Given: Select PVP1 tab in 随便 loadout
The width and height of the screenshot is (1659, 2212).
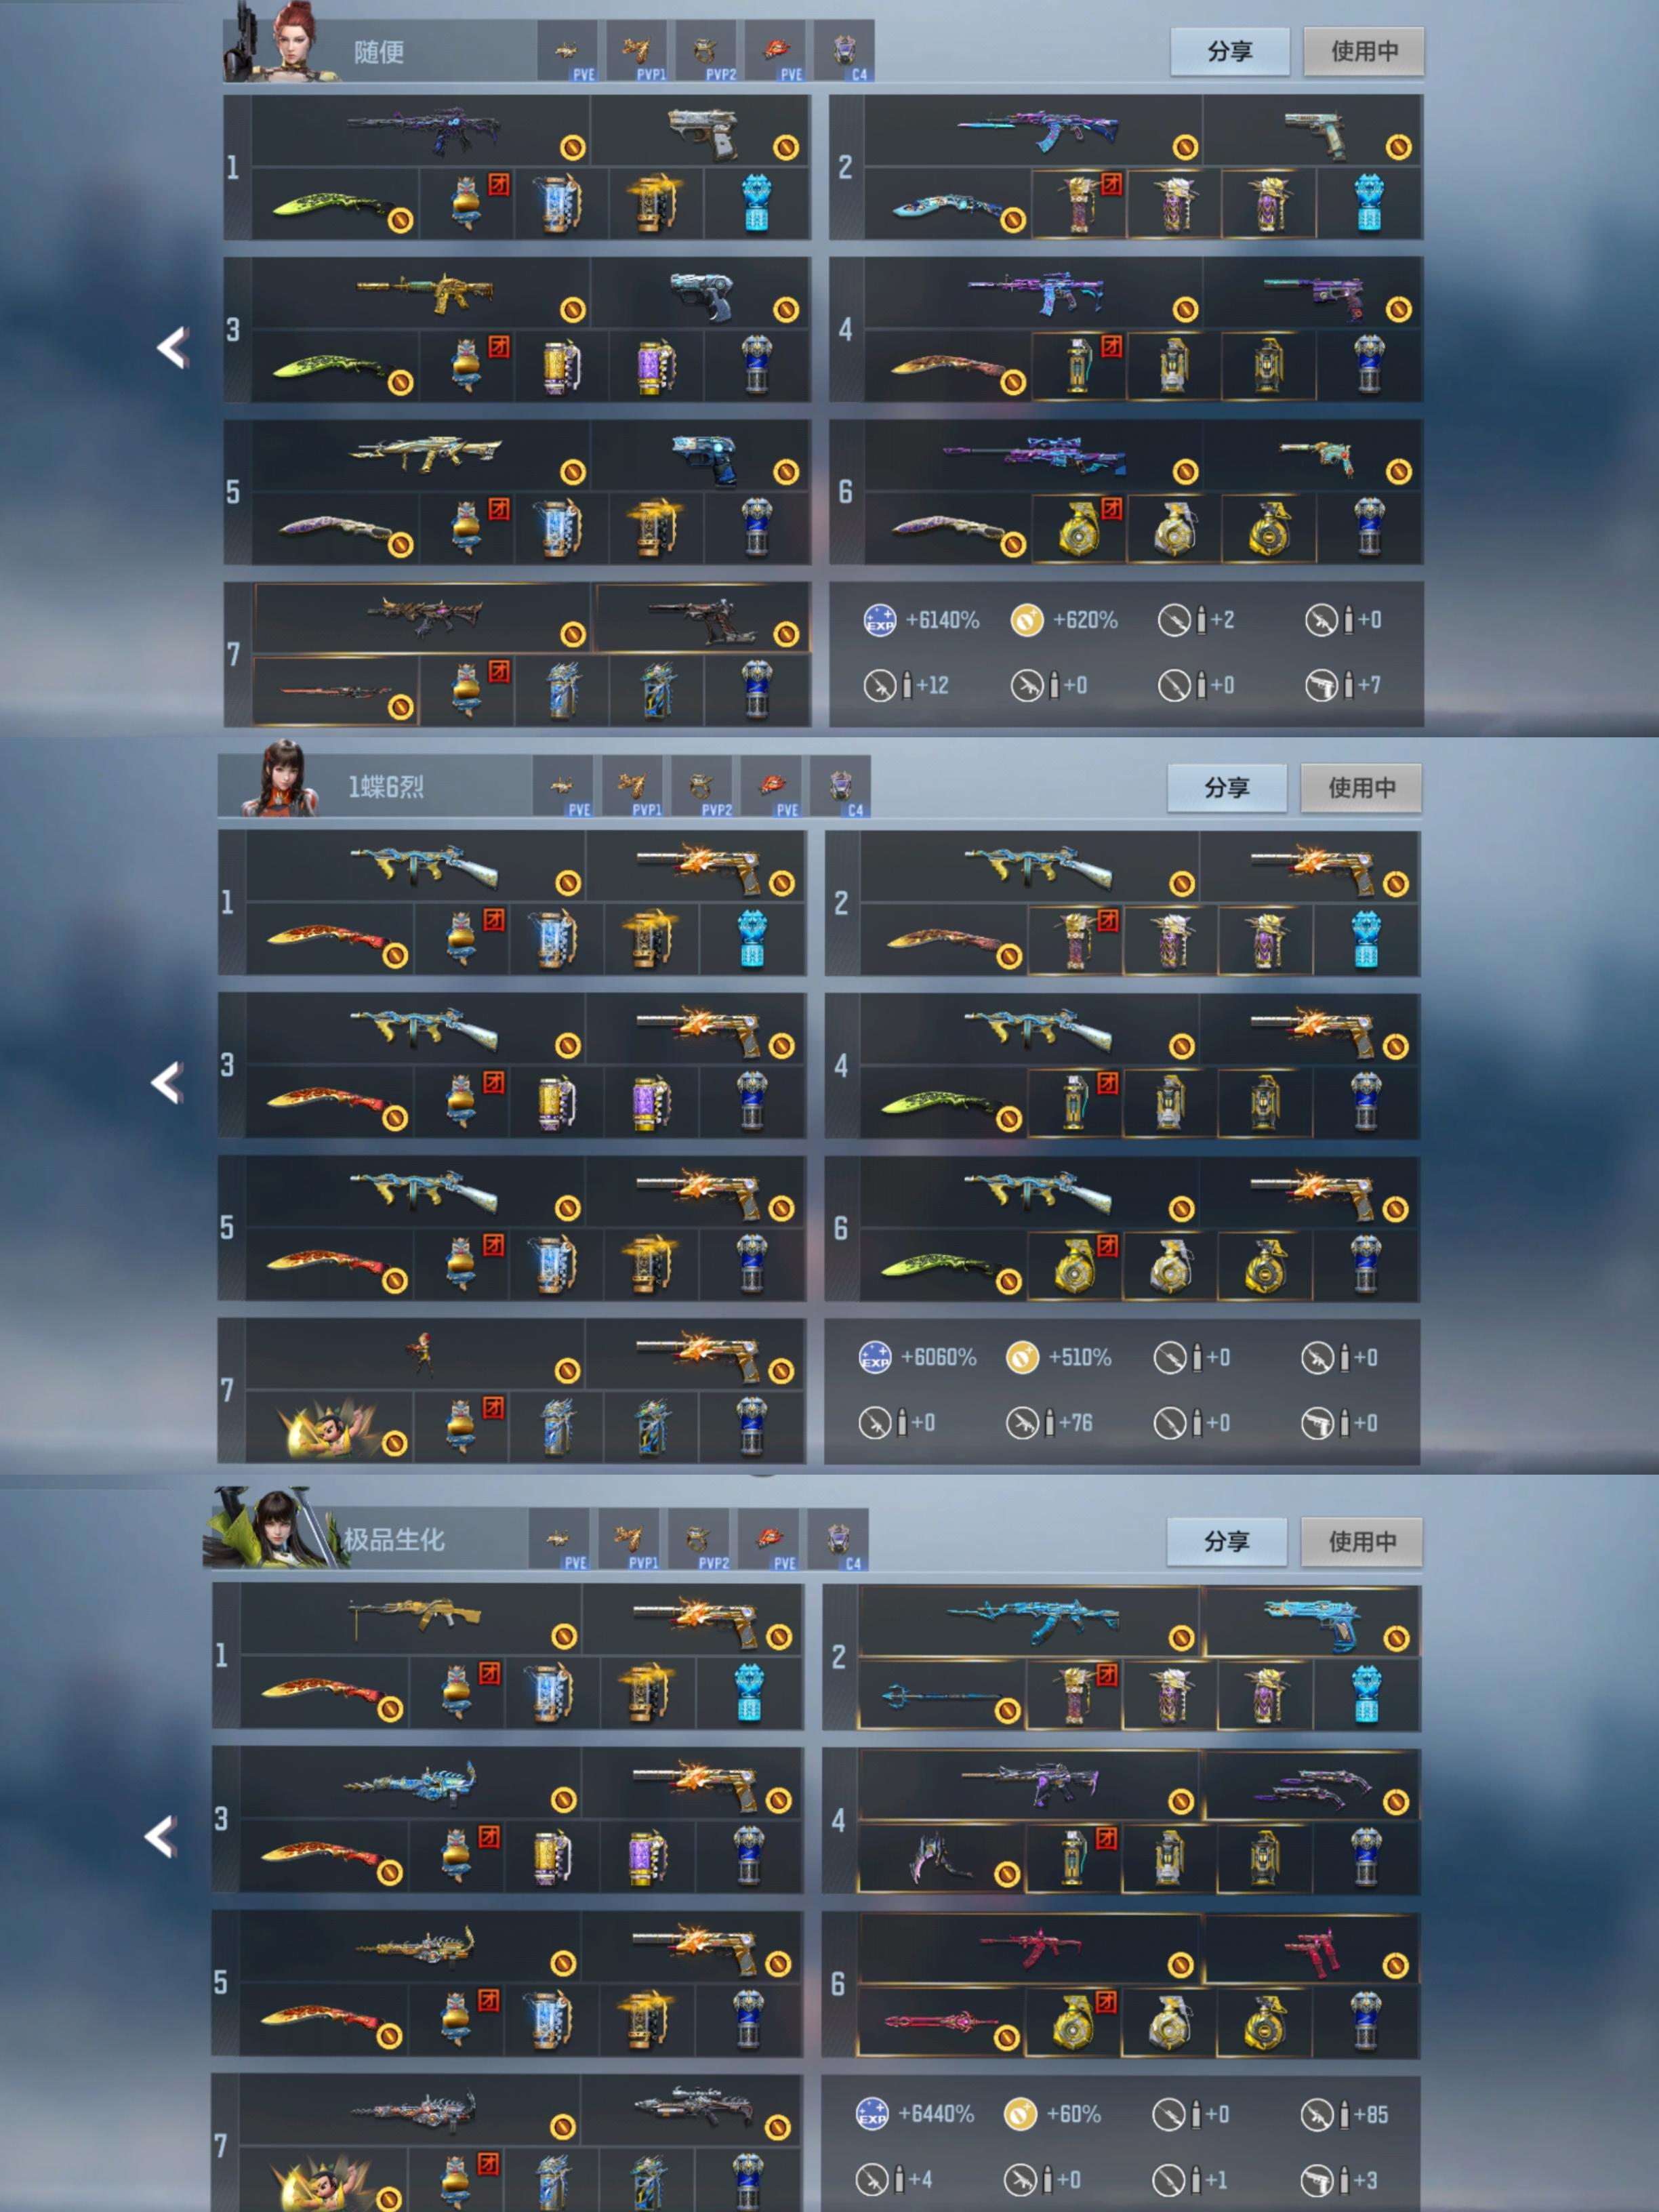Looking at the screenshot, I should 637,51.
